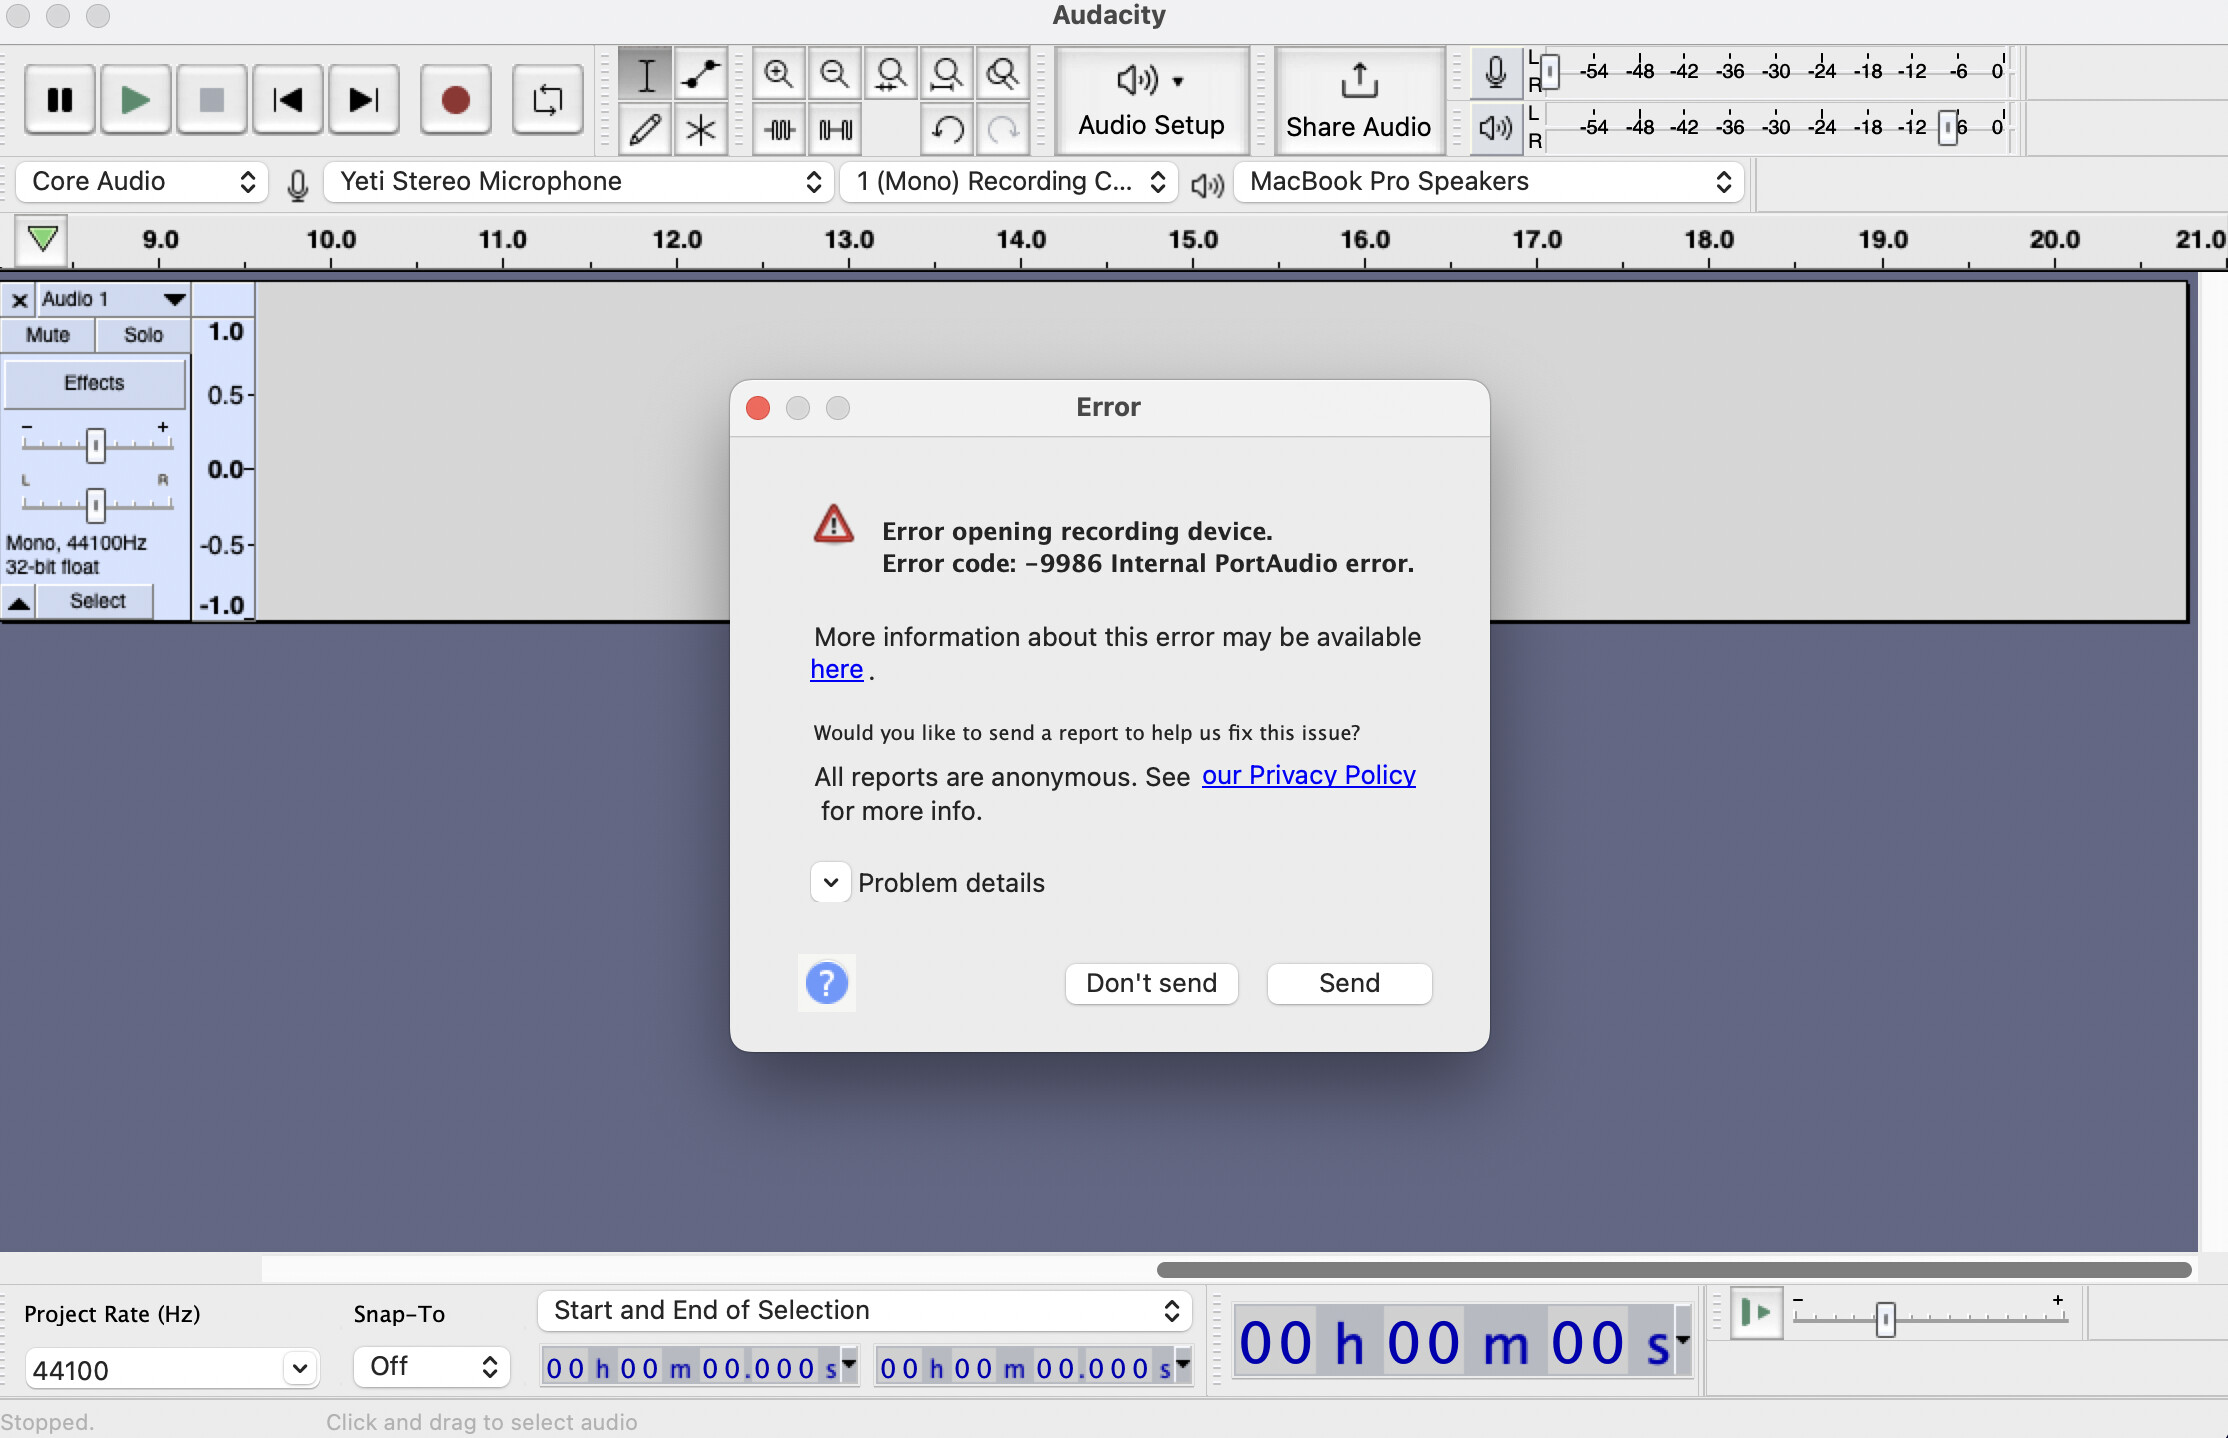Open Effects for Audio 1 track
This screenshot has height=1438, width=2228.
coord(94,383)
